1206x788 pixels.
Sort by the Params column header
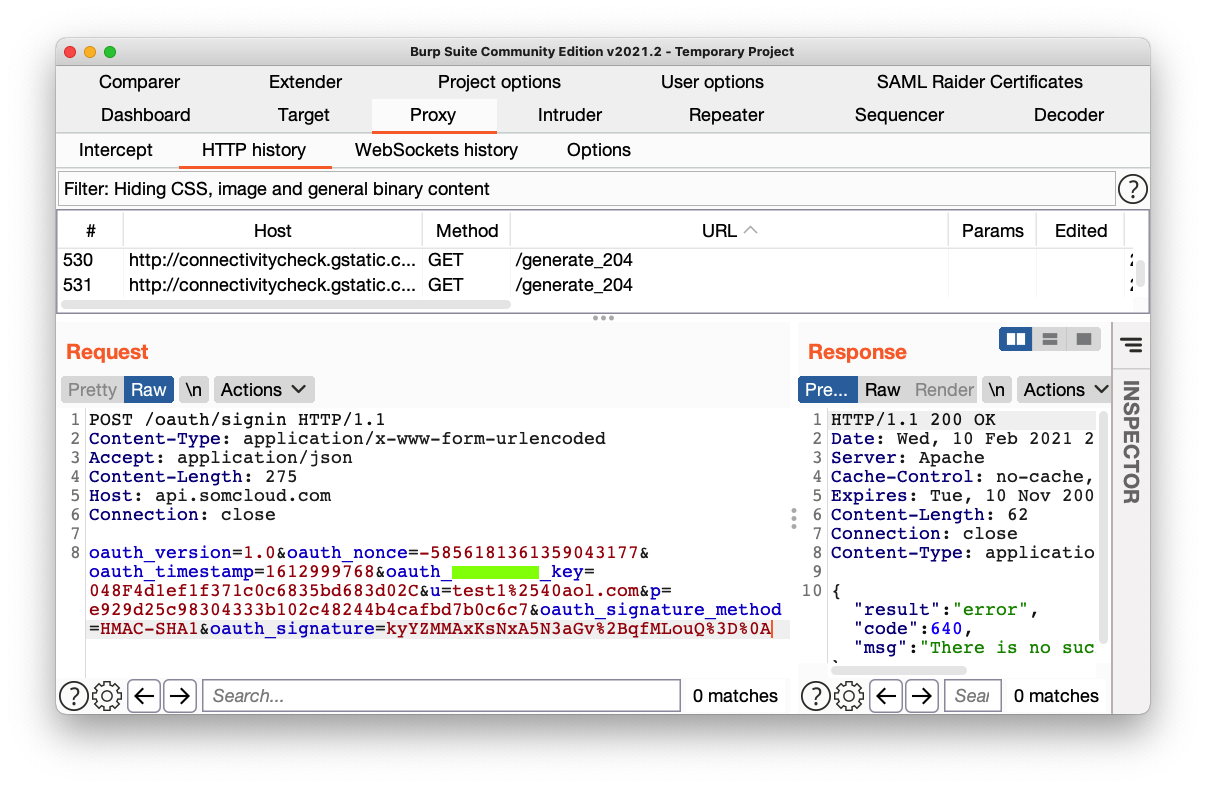coord(992,231)
